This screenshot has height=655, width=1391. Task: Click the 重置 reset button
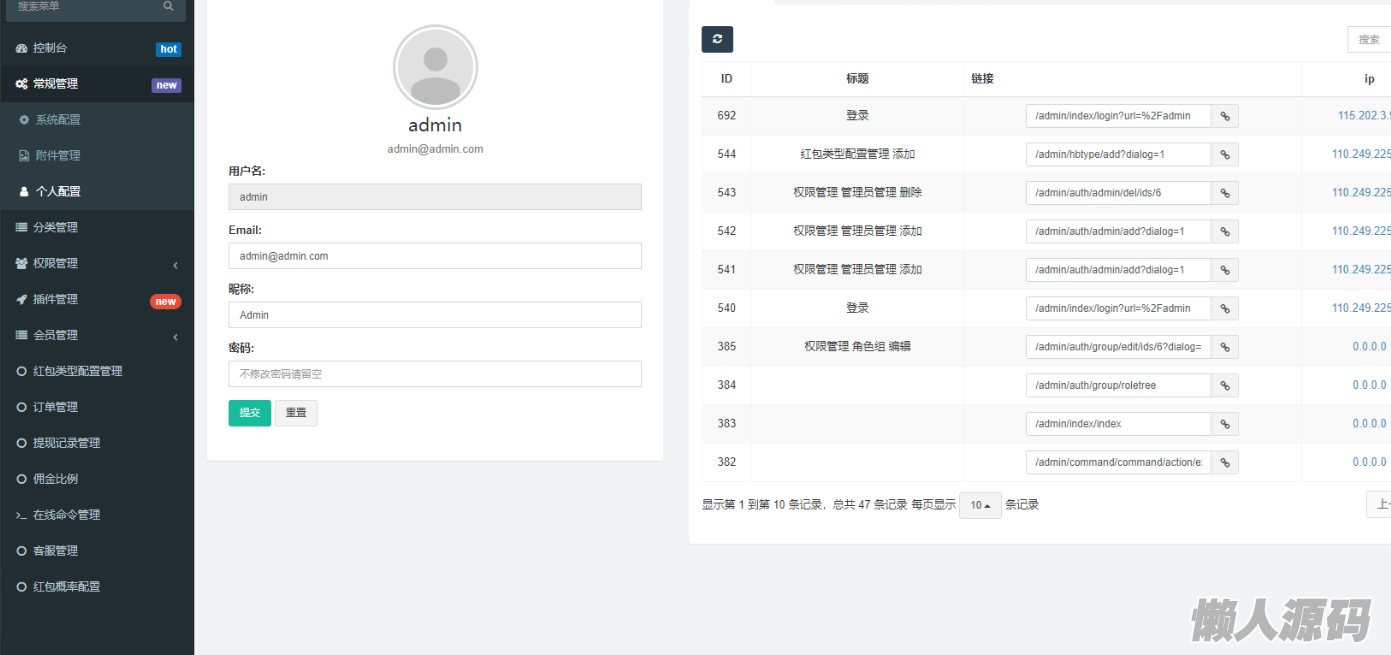pos(296,414)
